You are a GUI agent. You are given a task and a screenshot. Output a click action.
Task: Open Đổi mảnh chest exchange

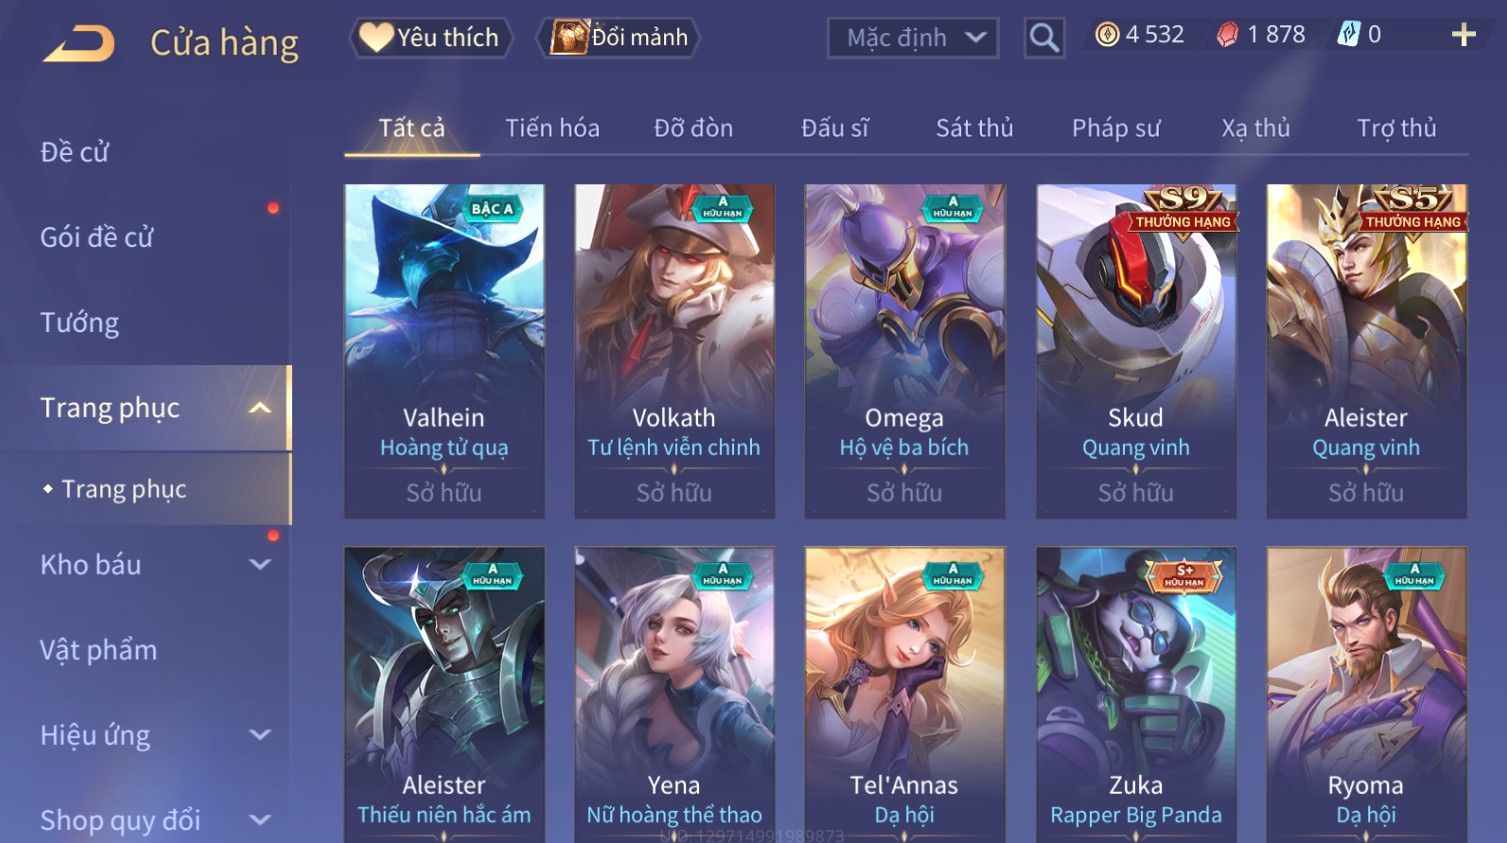tap(619, 38)
